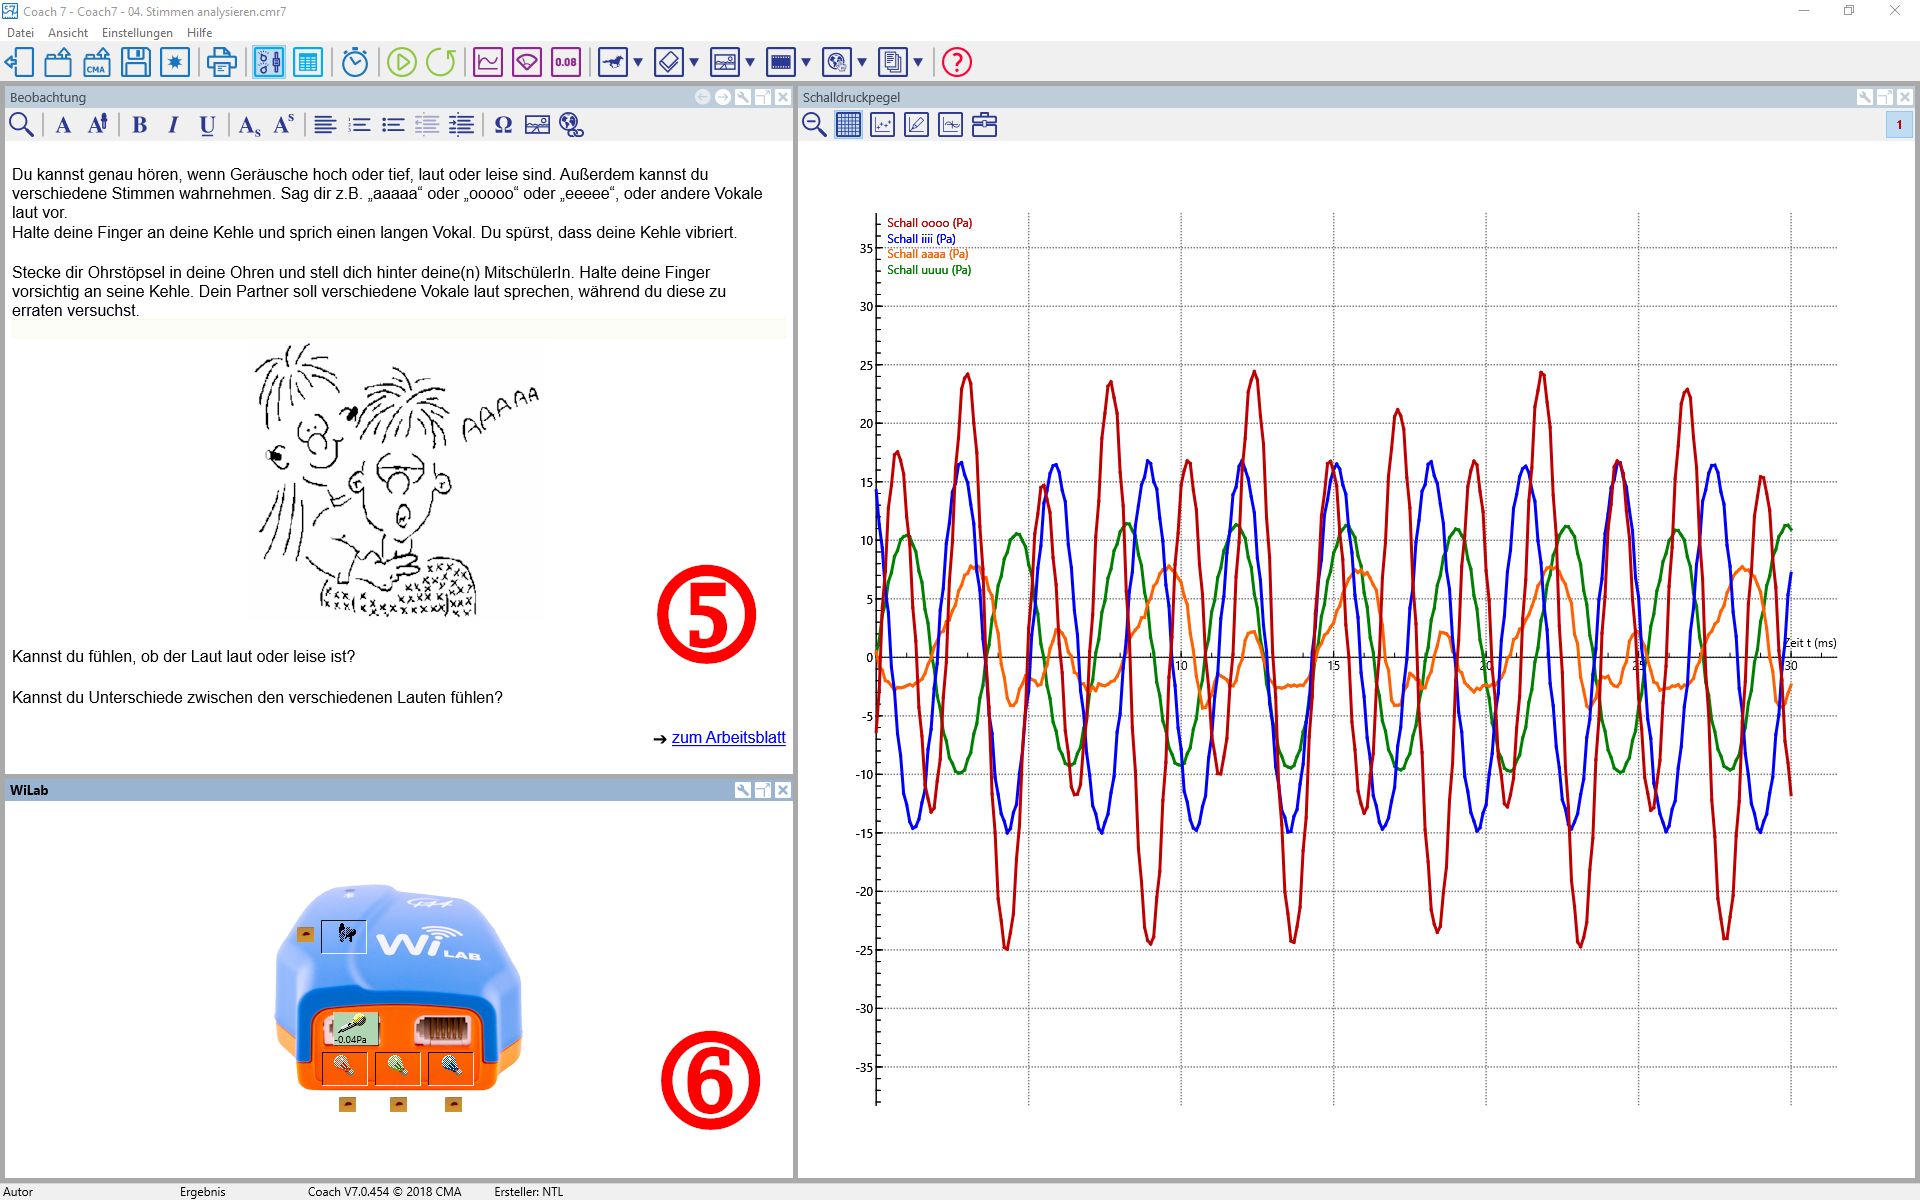Viewport: 1920px width, 1200px height.
Task: Open the Datei menu
Action: point(20,33)
